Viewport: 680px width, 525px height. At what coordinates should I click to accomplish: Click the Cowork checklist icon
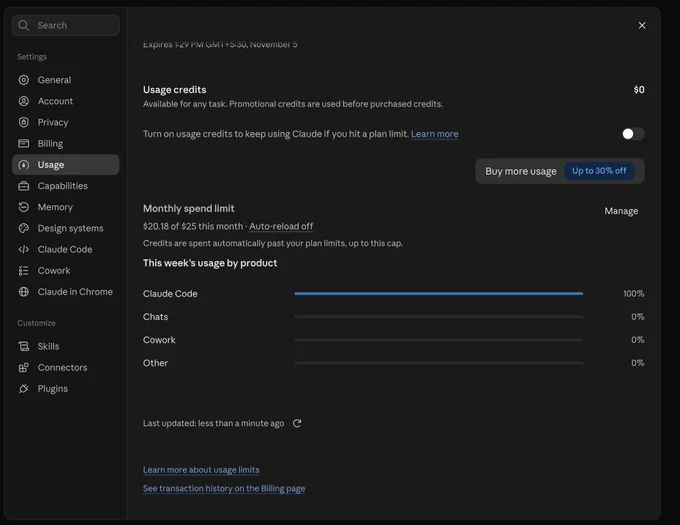click(x=24, y=271)
